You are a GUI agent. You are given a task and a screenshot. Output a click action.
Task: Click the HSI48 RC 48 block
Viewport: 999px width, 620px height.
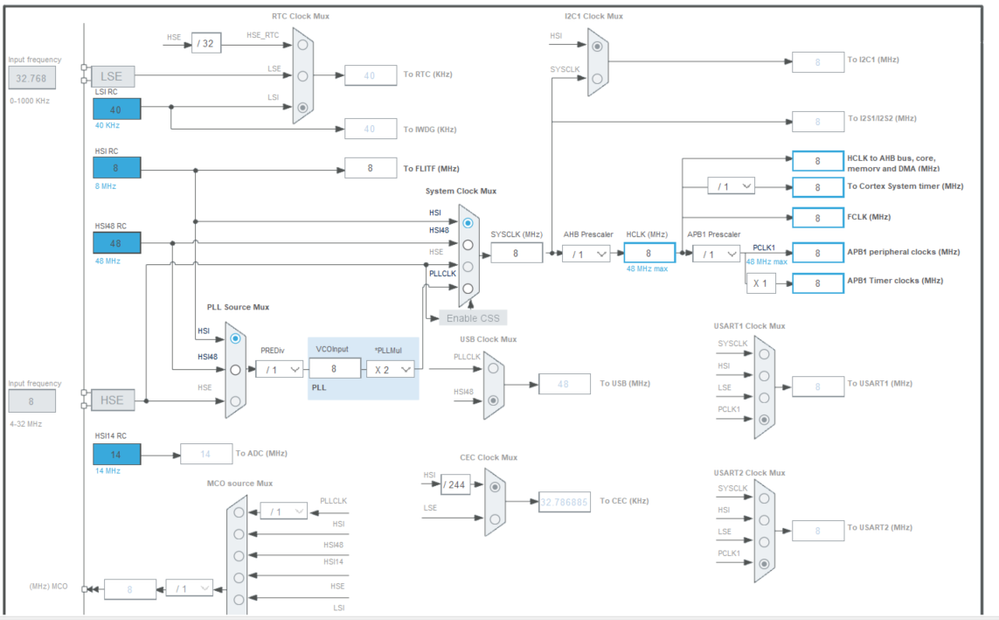(117, 243)
